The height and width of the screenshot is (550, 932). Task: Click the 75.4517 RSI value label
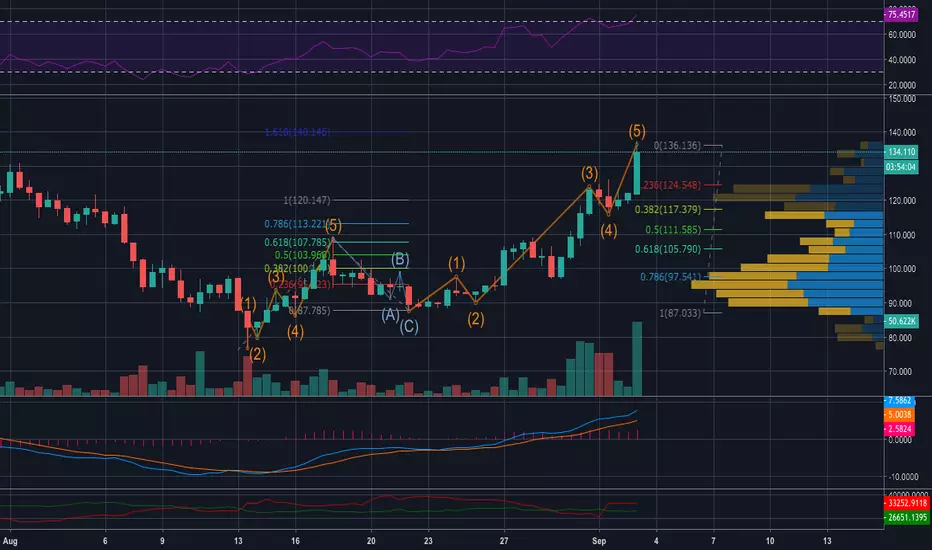pos(901,14)
